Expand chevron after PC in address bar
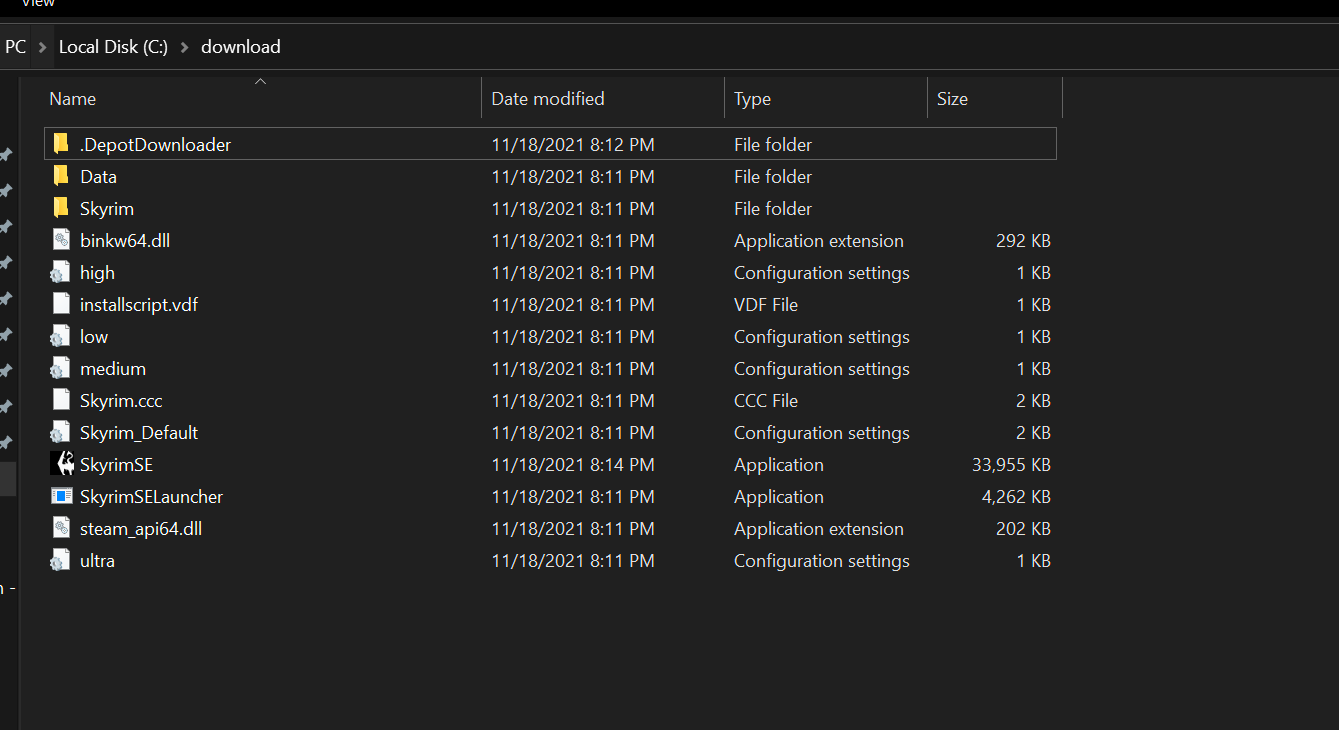 [x=42, y=47]
